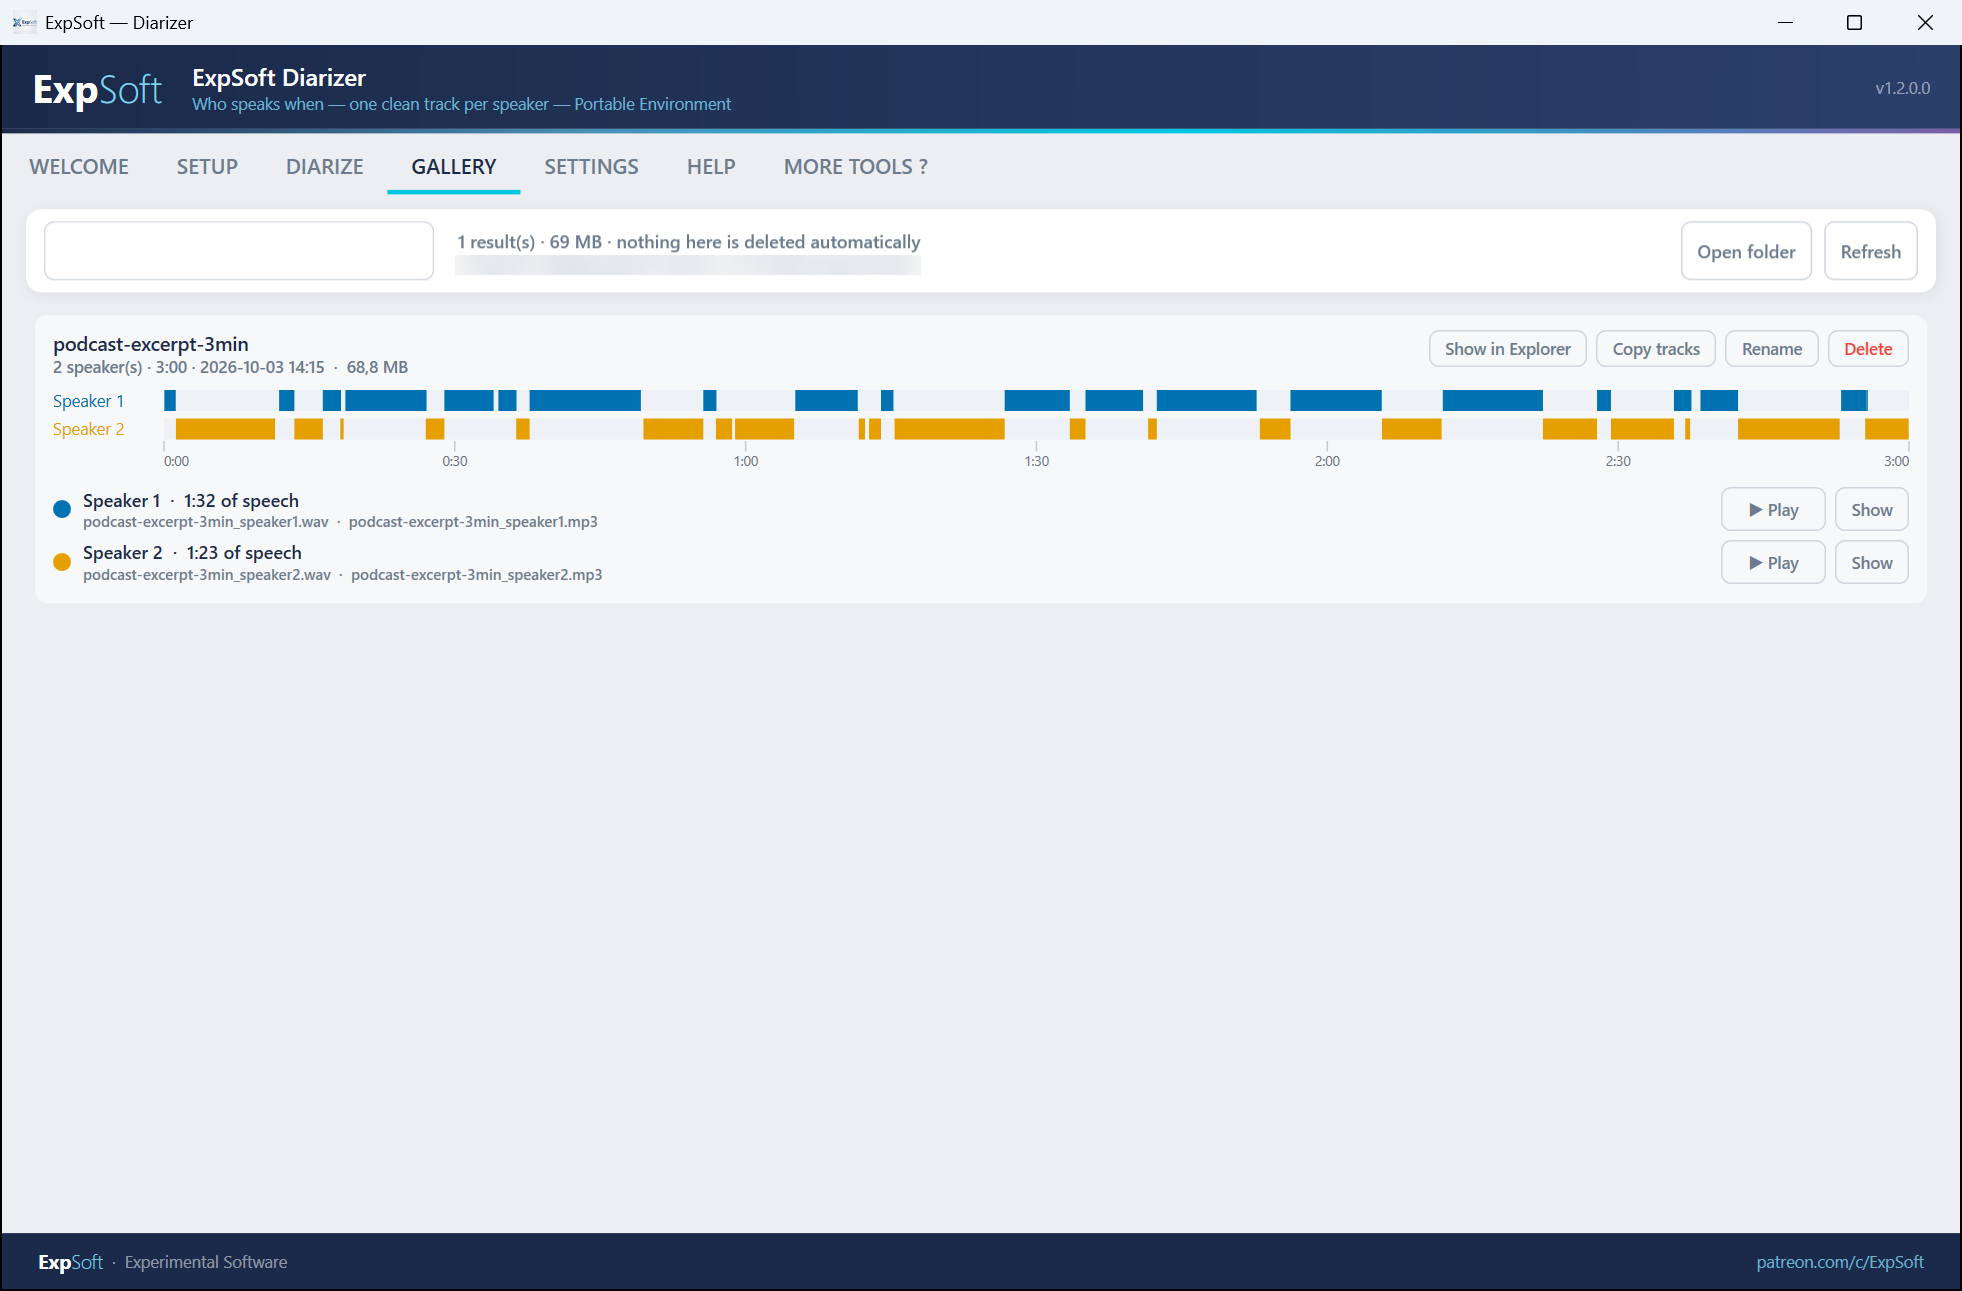1962x1291 pixels.
Task: Show the Speaker 2 file
Action: pyautogui.click(x=1871, y=563)
